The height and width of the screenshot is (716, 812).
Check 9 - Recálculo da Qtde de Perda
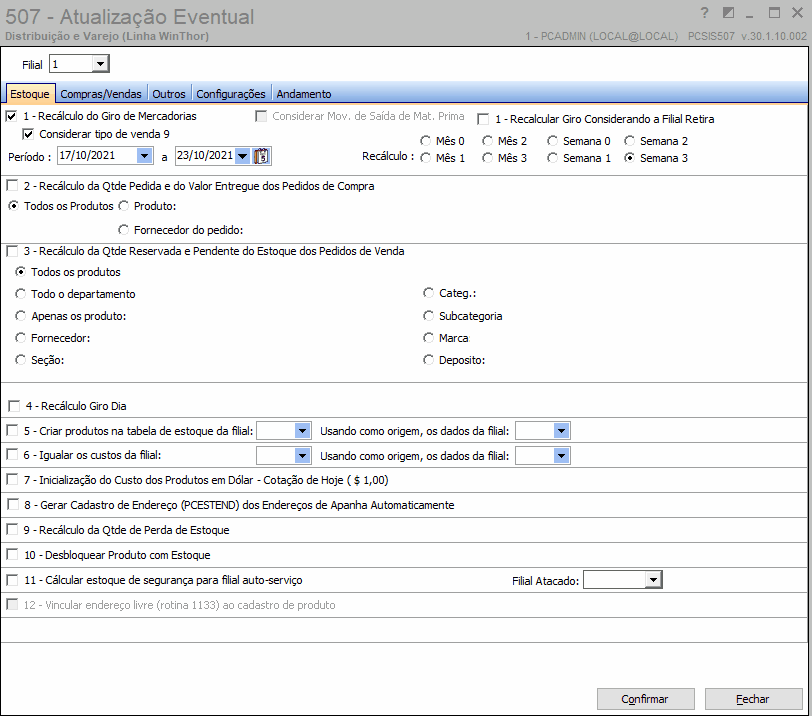click(12, 529)
